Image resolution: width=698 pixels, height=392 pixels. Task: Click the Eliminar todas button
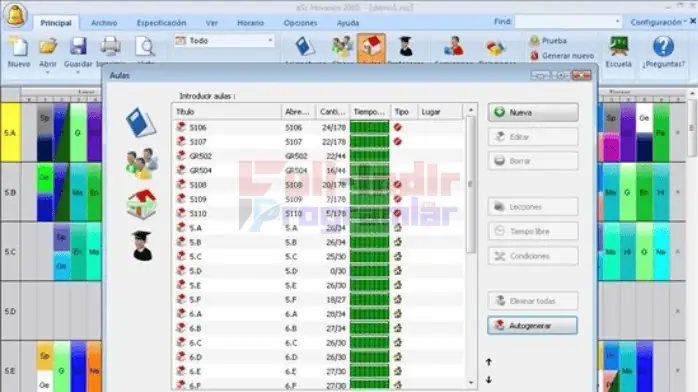[533, 301]
